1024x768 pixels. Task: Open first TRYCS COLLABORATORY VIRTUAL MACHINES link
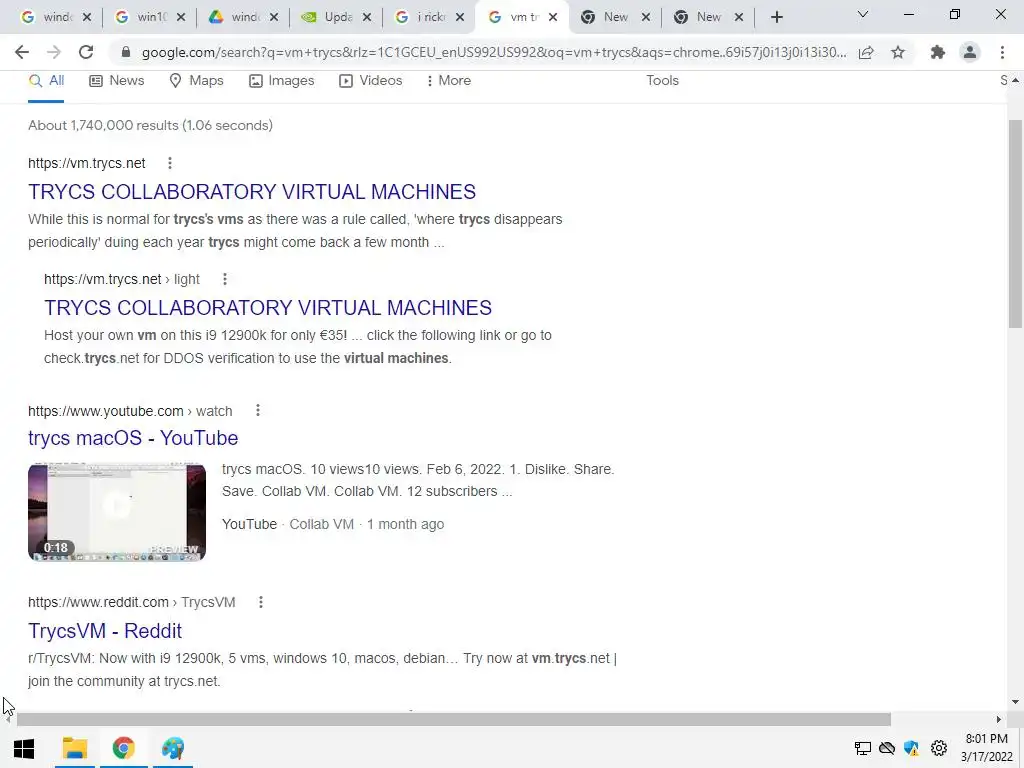click(251, 192)
